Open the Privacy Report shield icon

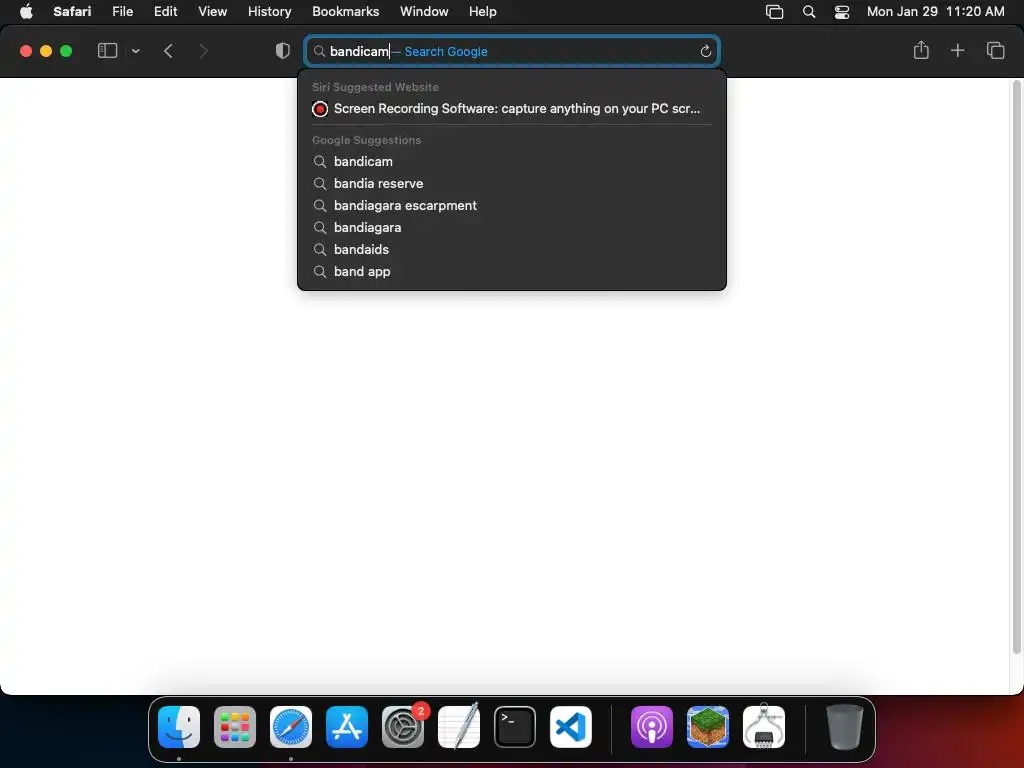click(282, 51)
